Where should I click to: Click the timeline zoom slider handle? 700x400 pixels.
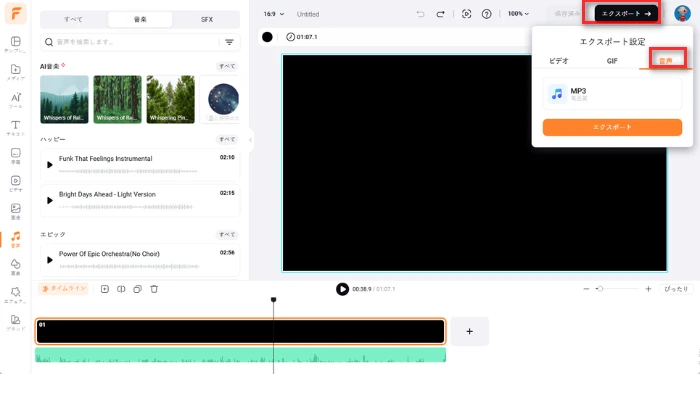point(600,289)
